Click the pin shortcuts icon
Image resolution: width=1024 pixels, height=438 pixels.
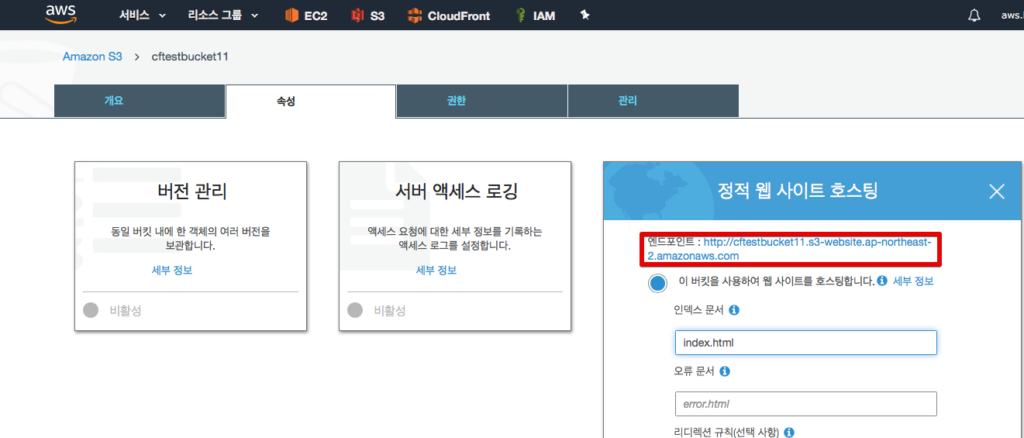(x=585, y=15)
